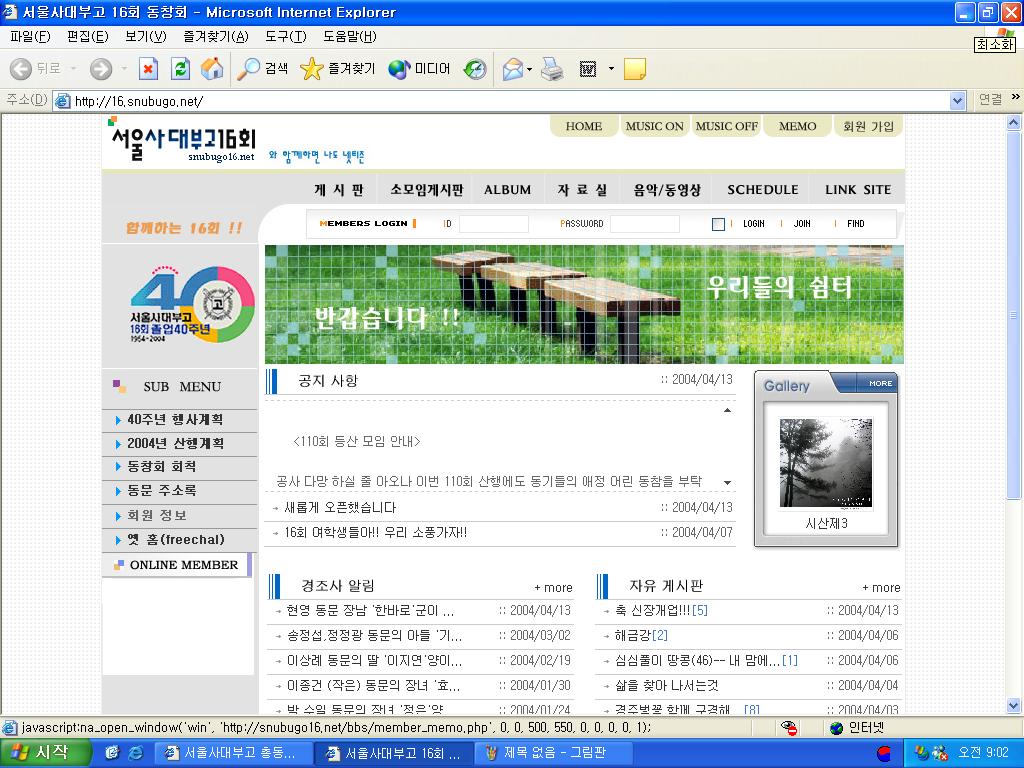Open the Forward button history dropdown

(x=124, y=69)
